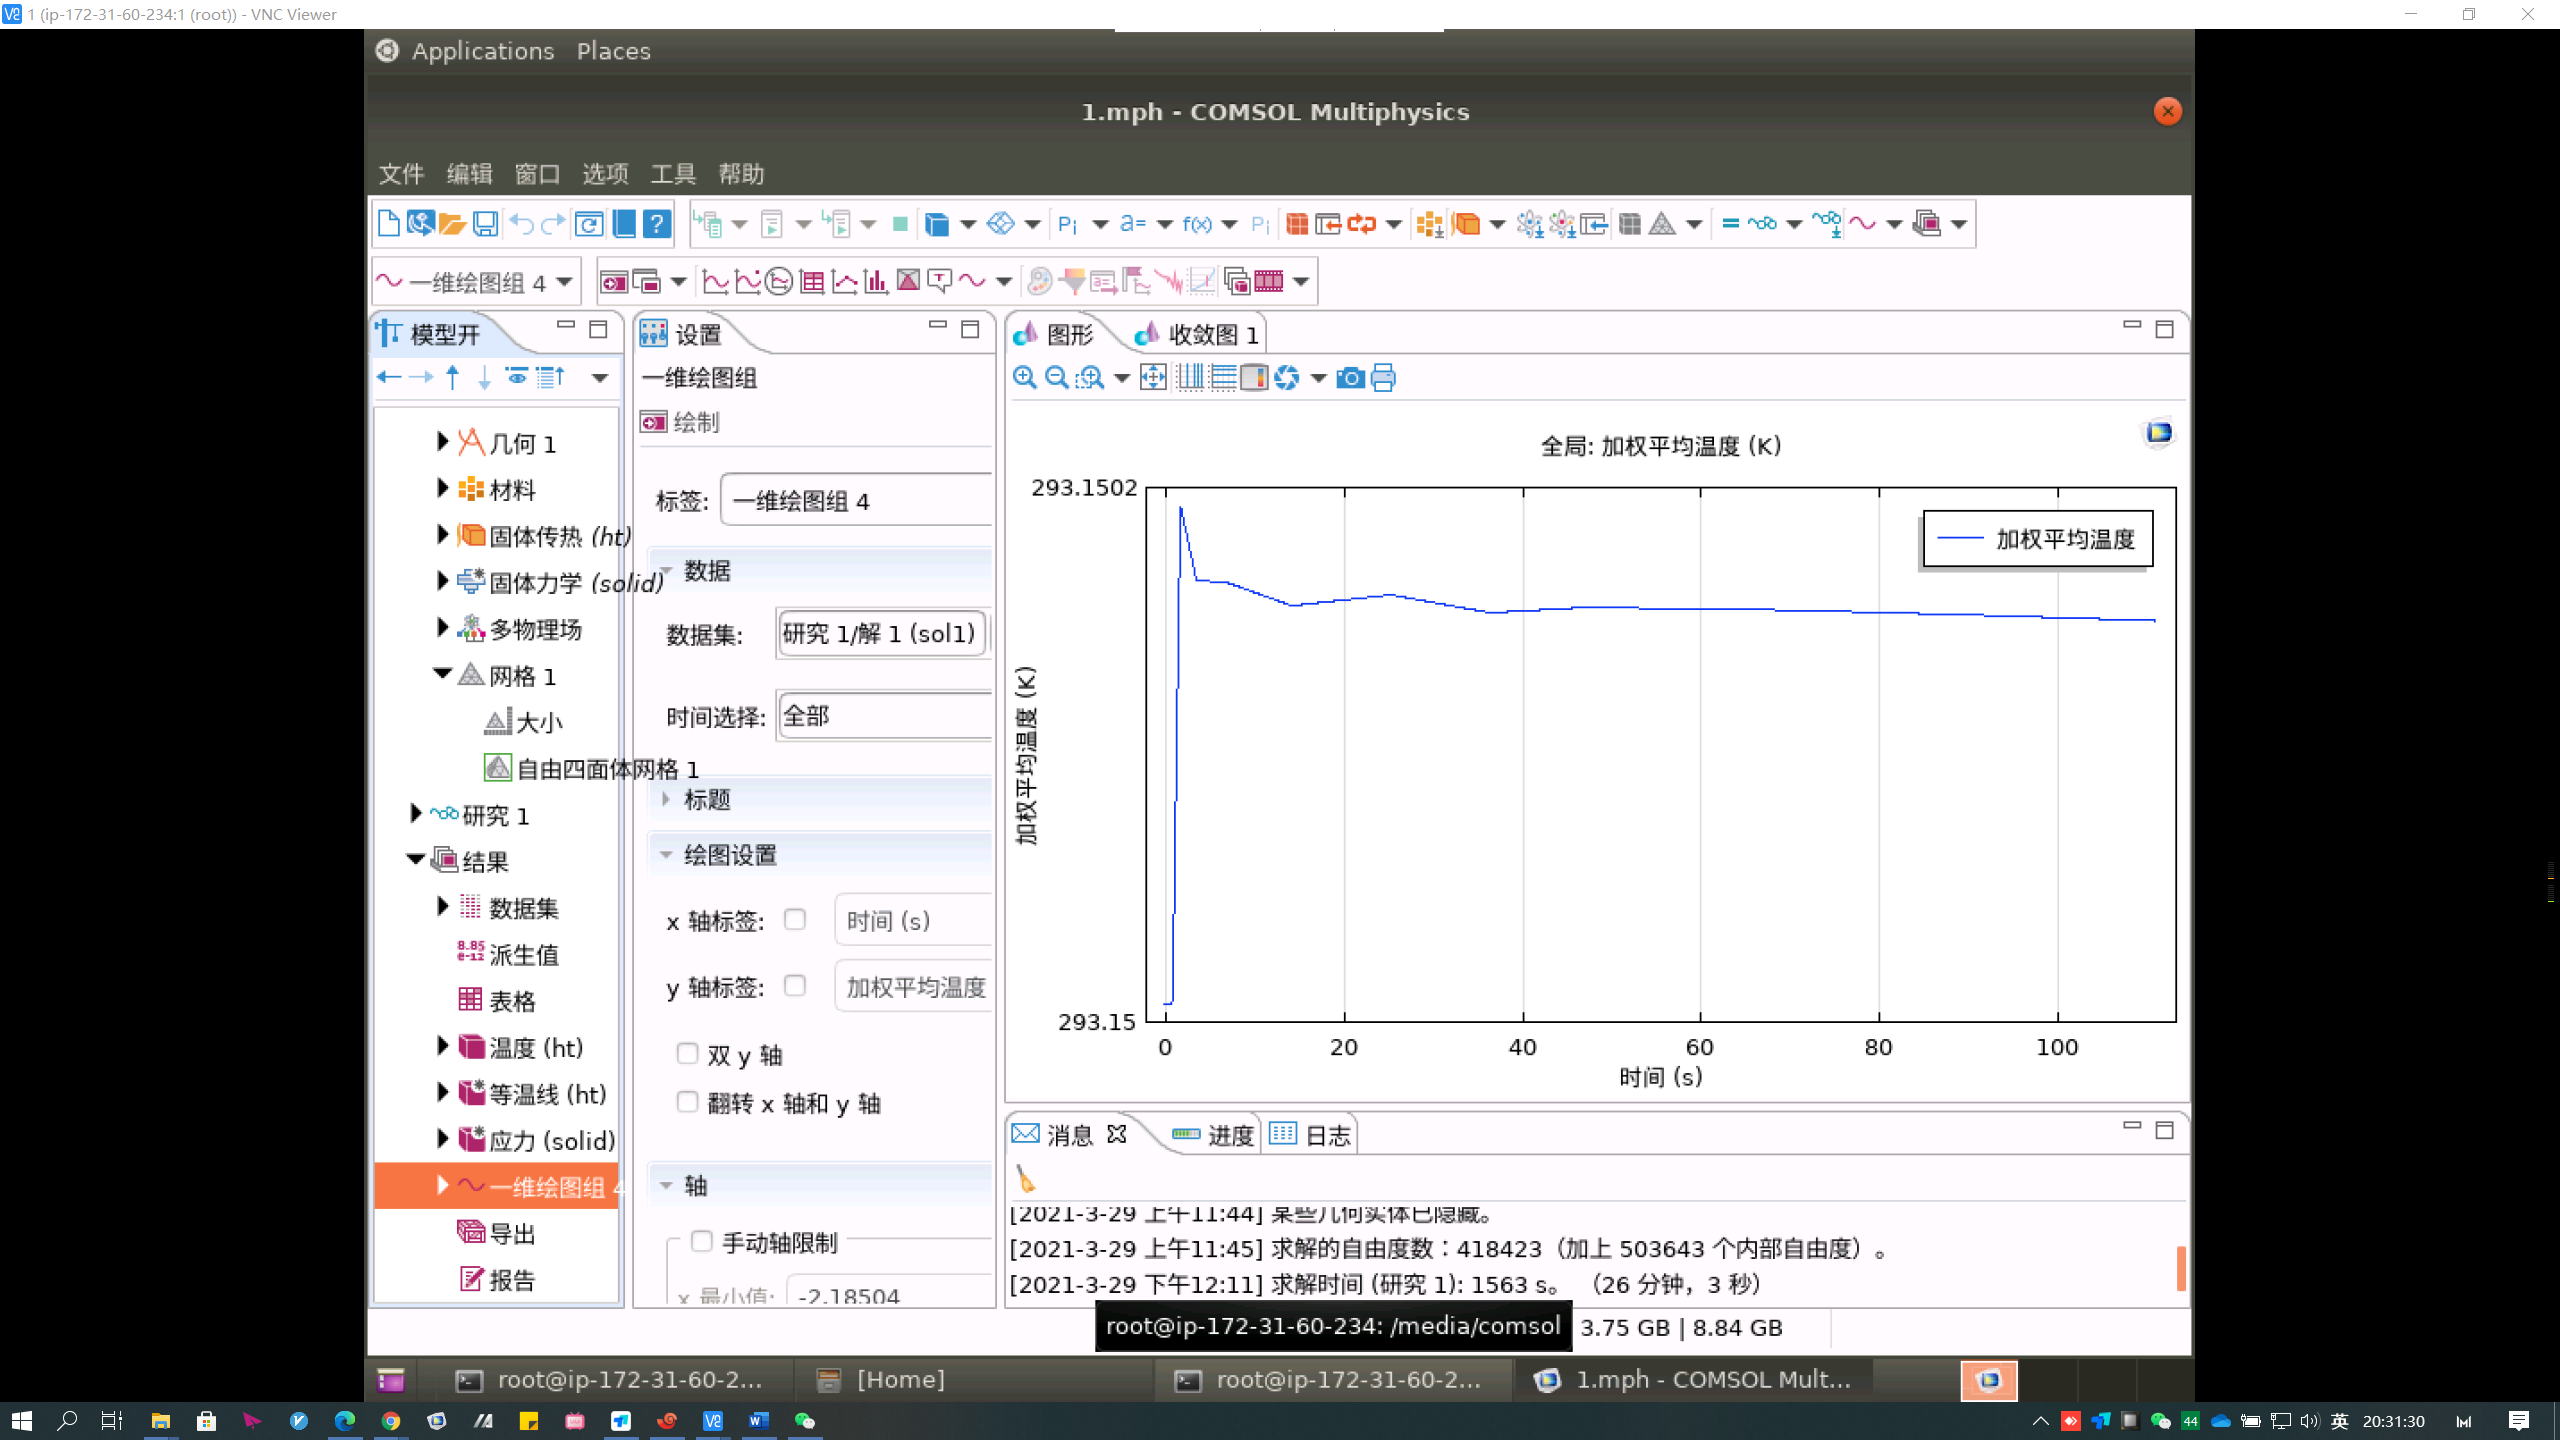Expand the 研究 1 tree node
Screen dimensions: 2560x1440
[x=416, y=813]
